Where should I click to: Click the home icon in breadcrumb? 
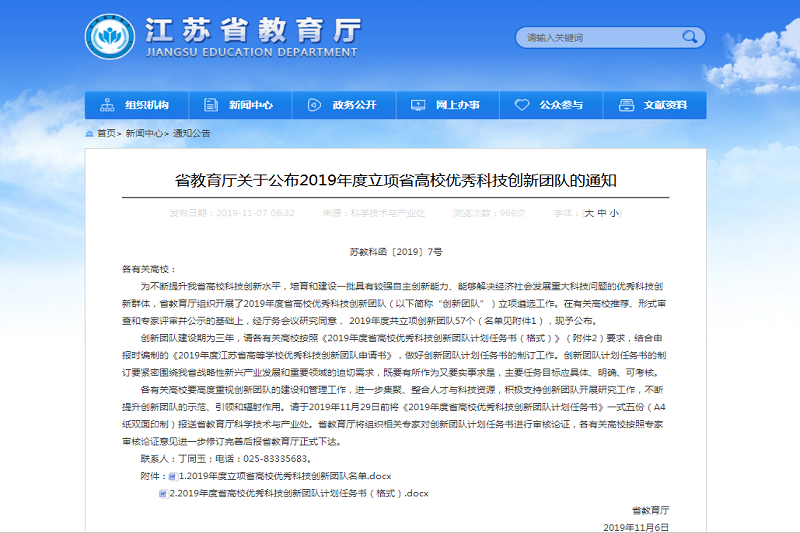pos(90,133)
